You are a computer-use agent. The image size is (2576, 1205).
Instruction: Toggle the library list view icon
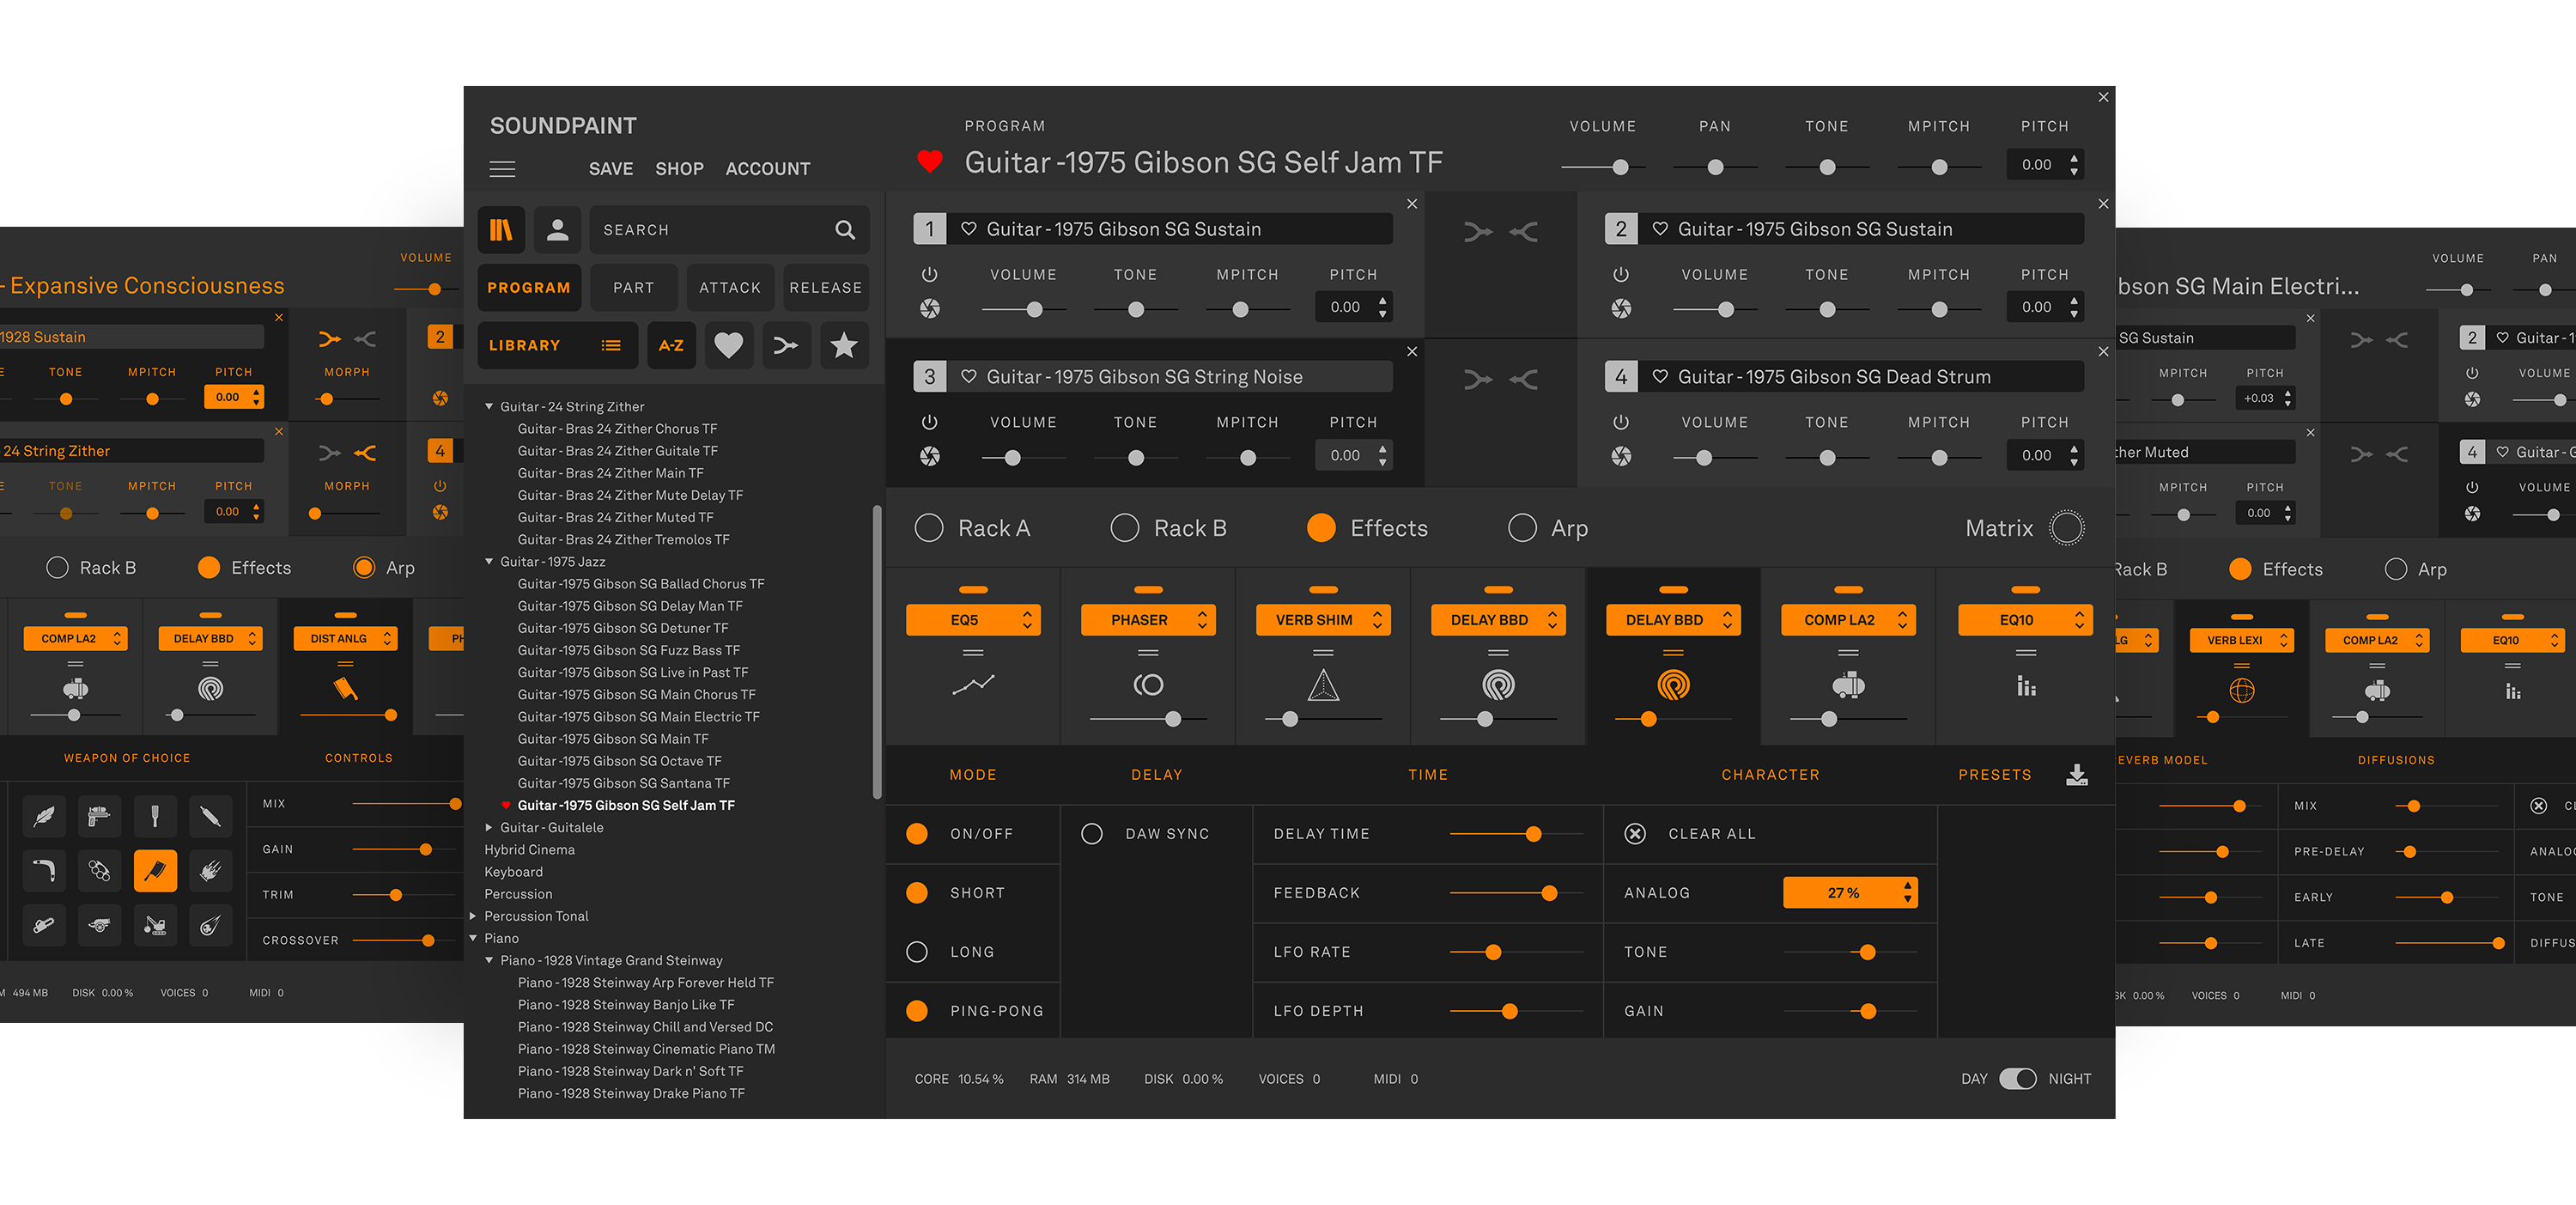pos(611,346)
